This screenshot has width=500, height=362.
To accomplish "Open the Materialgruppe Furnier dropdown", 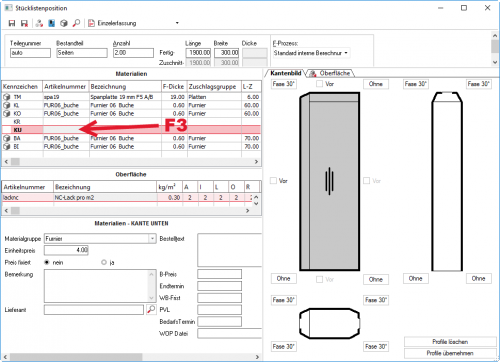I will pyautogui.click(x=152, y=239).
